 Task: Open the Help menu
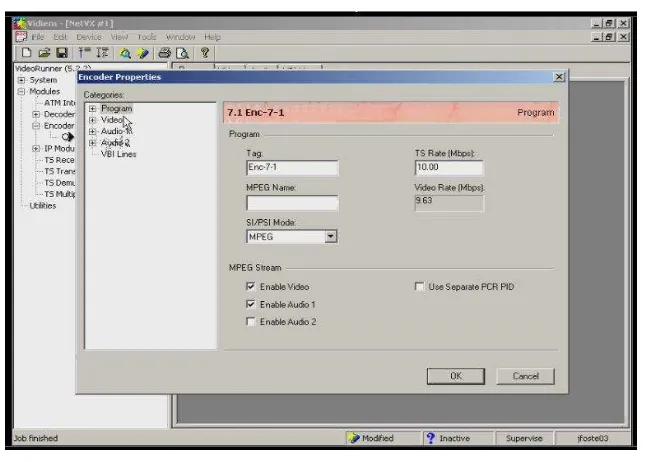pos(213,37)
